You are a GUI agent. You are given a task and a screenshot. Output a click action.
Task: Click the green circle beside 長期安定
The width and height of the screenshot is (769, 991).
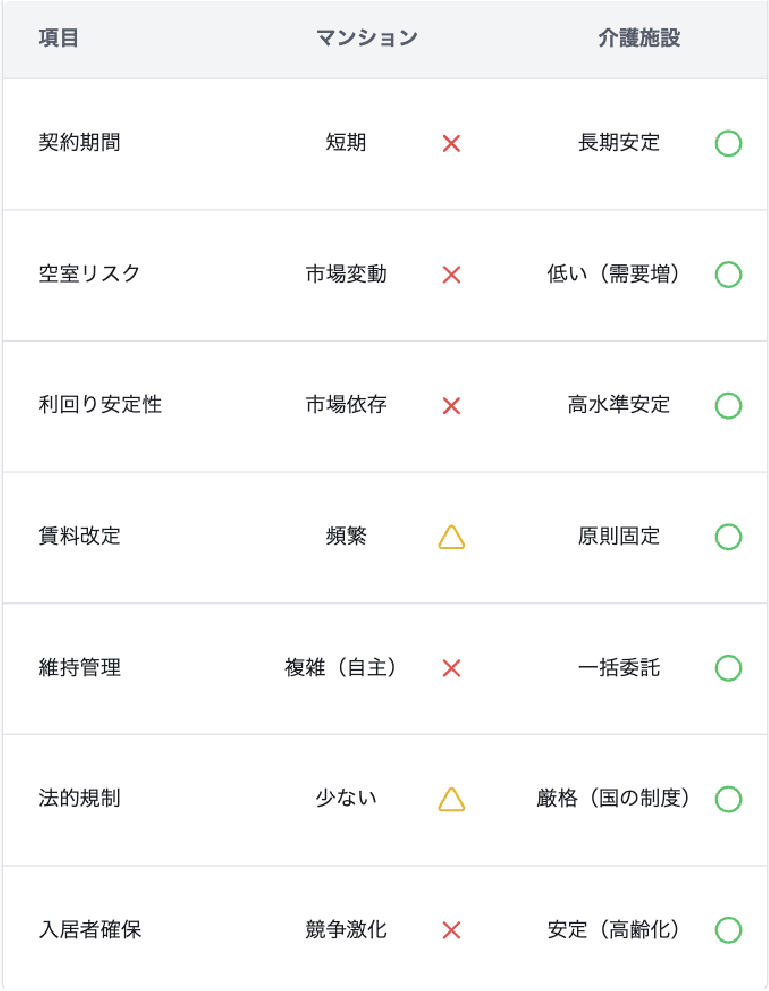pos(728,144)
